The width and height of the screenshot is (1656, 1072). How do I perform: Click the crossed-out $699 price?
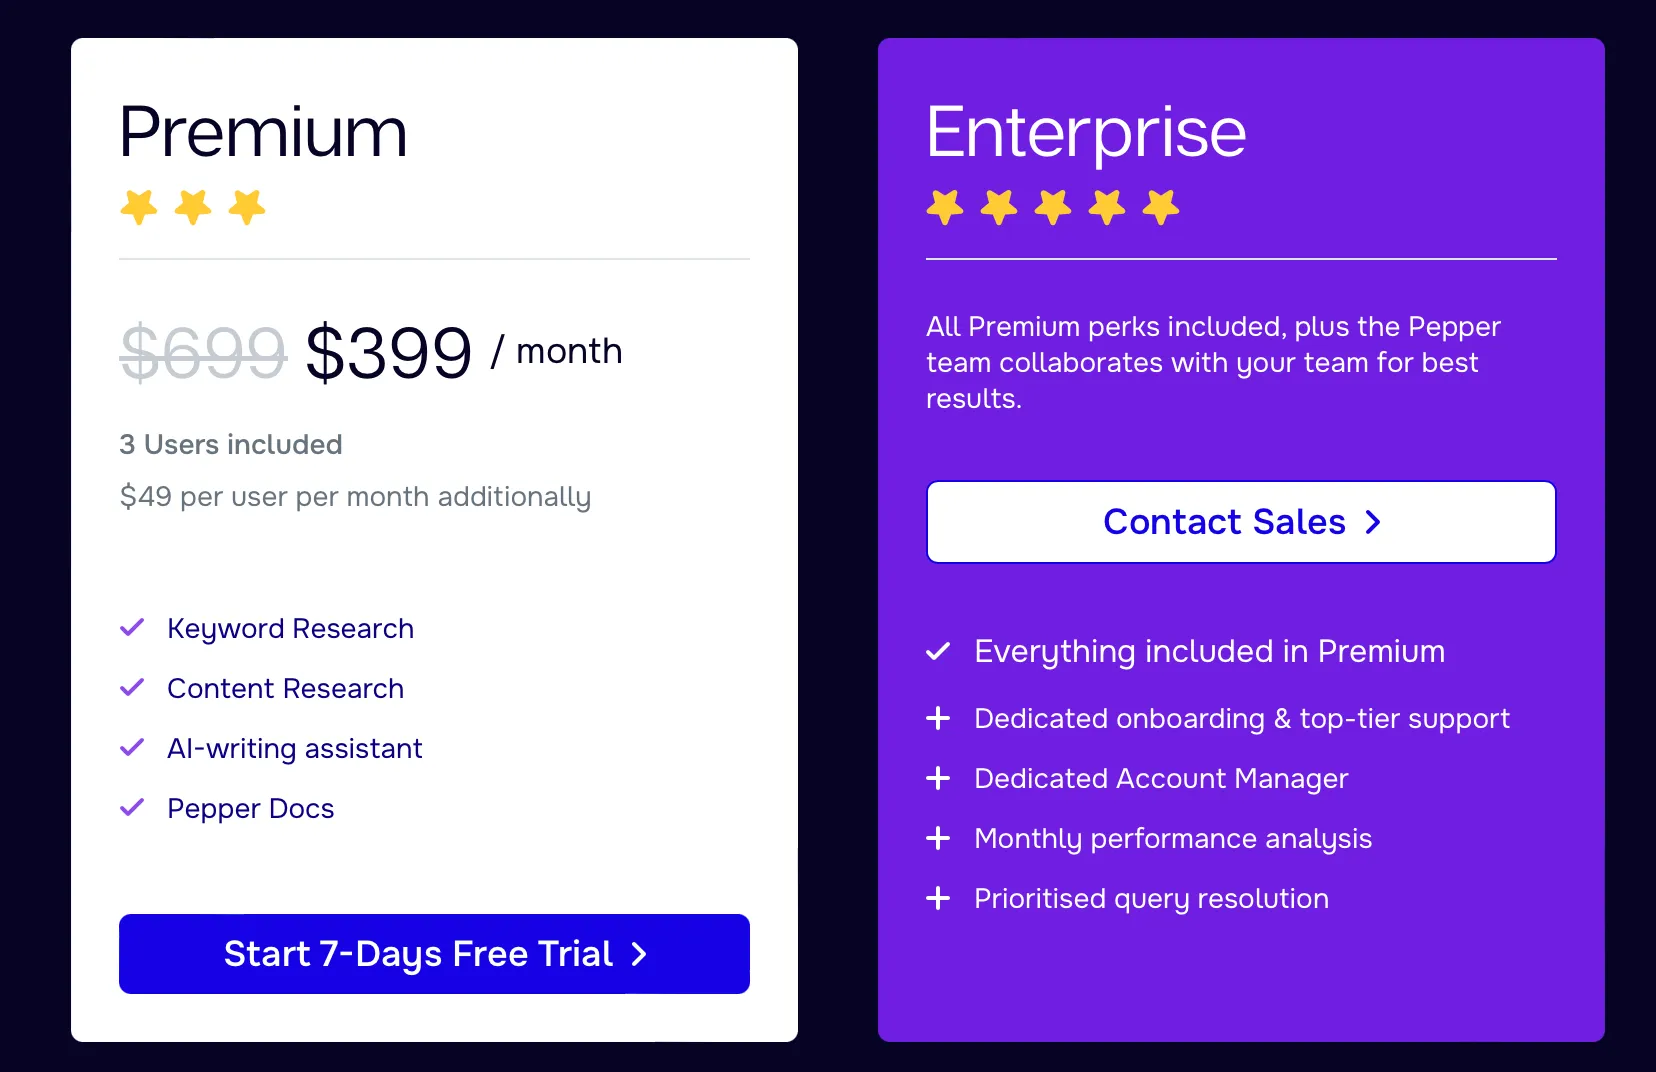pos(203,352)
